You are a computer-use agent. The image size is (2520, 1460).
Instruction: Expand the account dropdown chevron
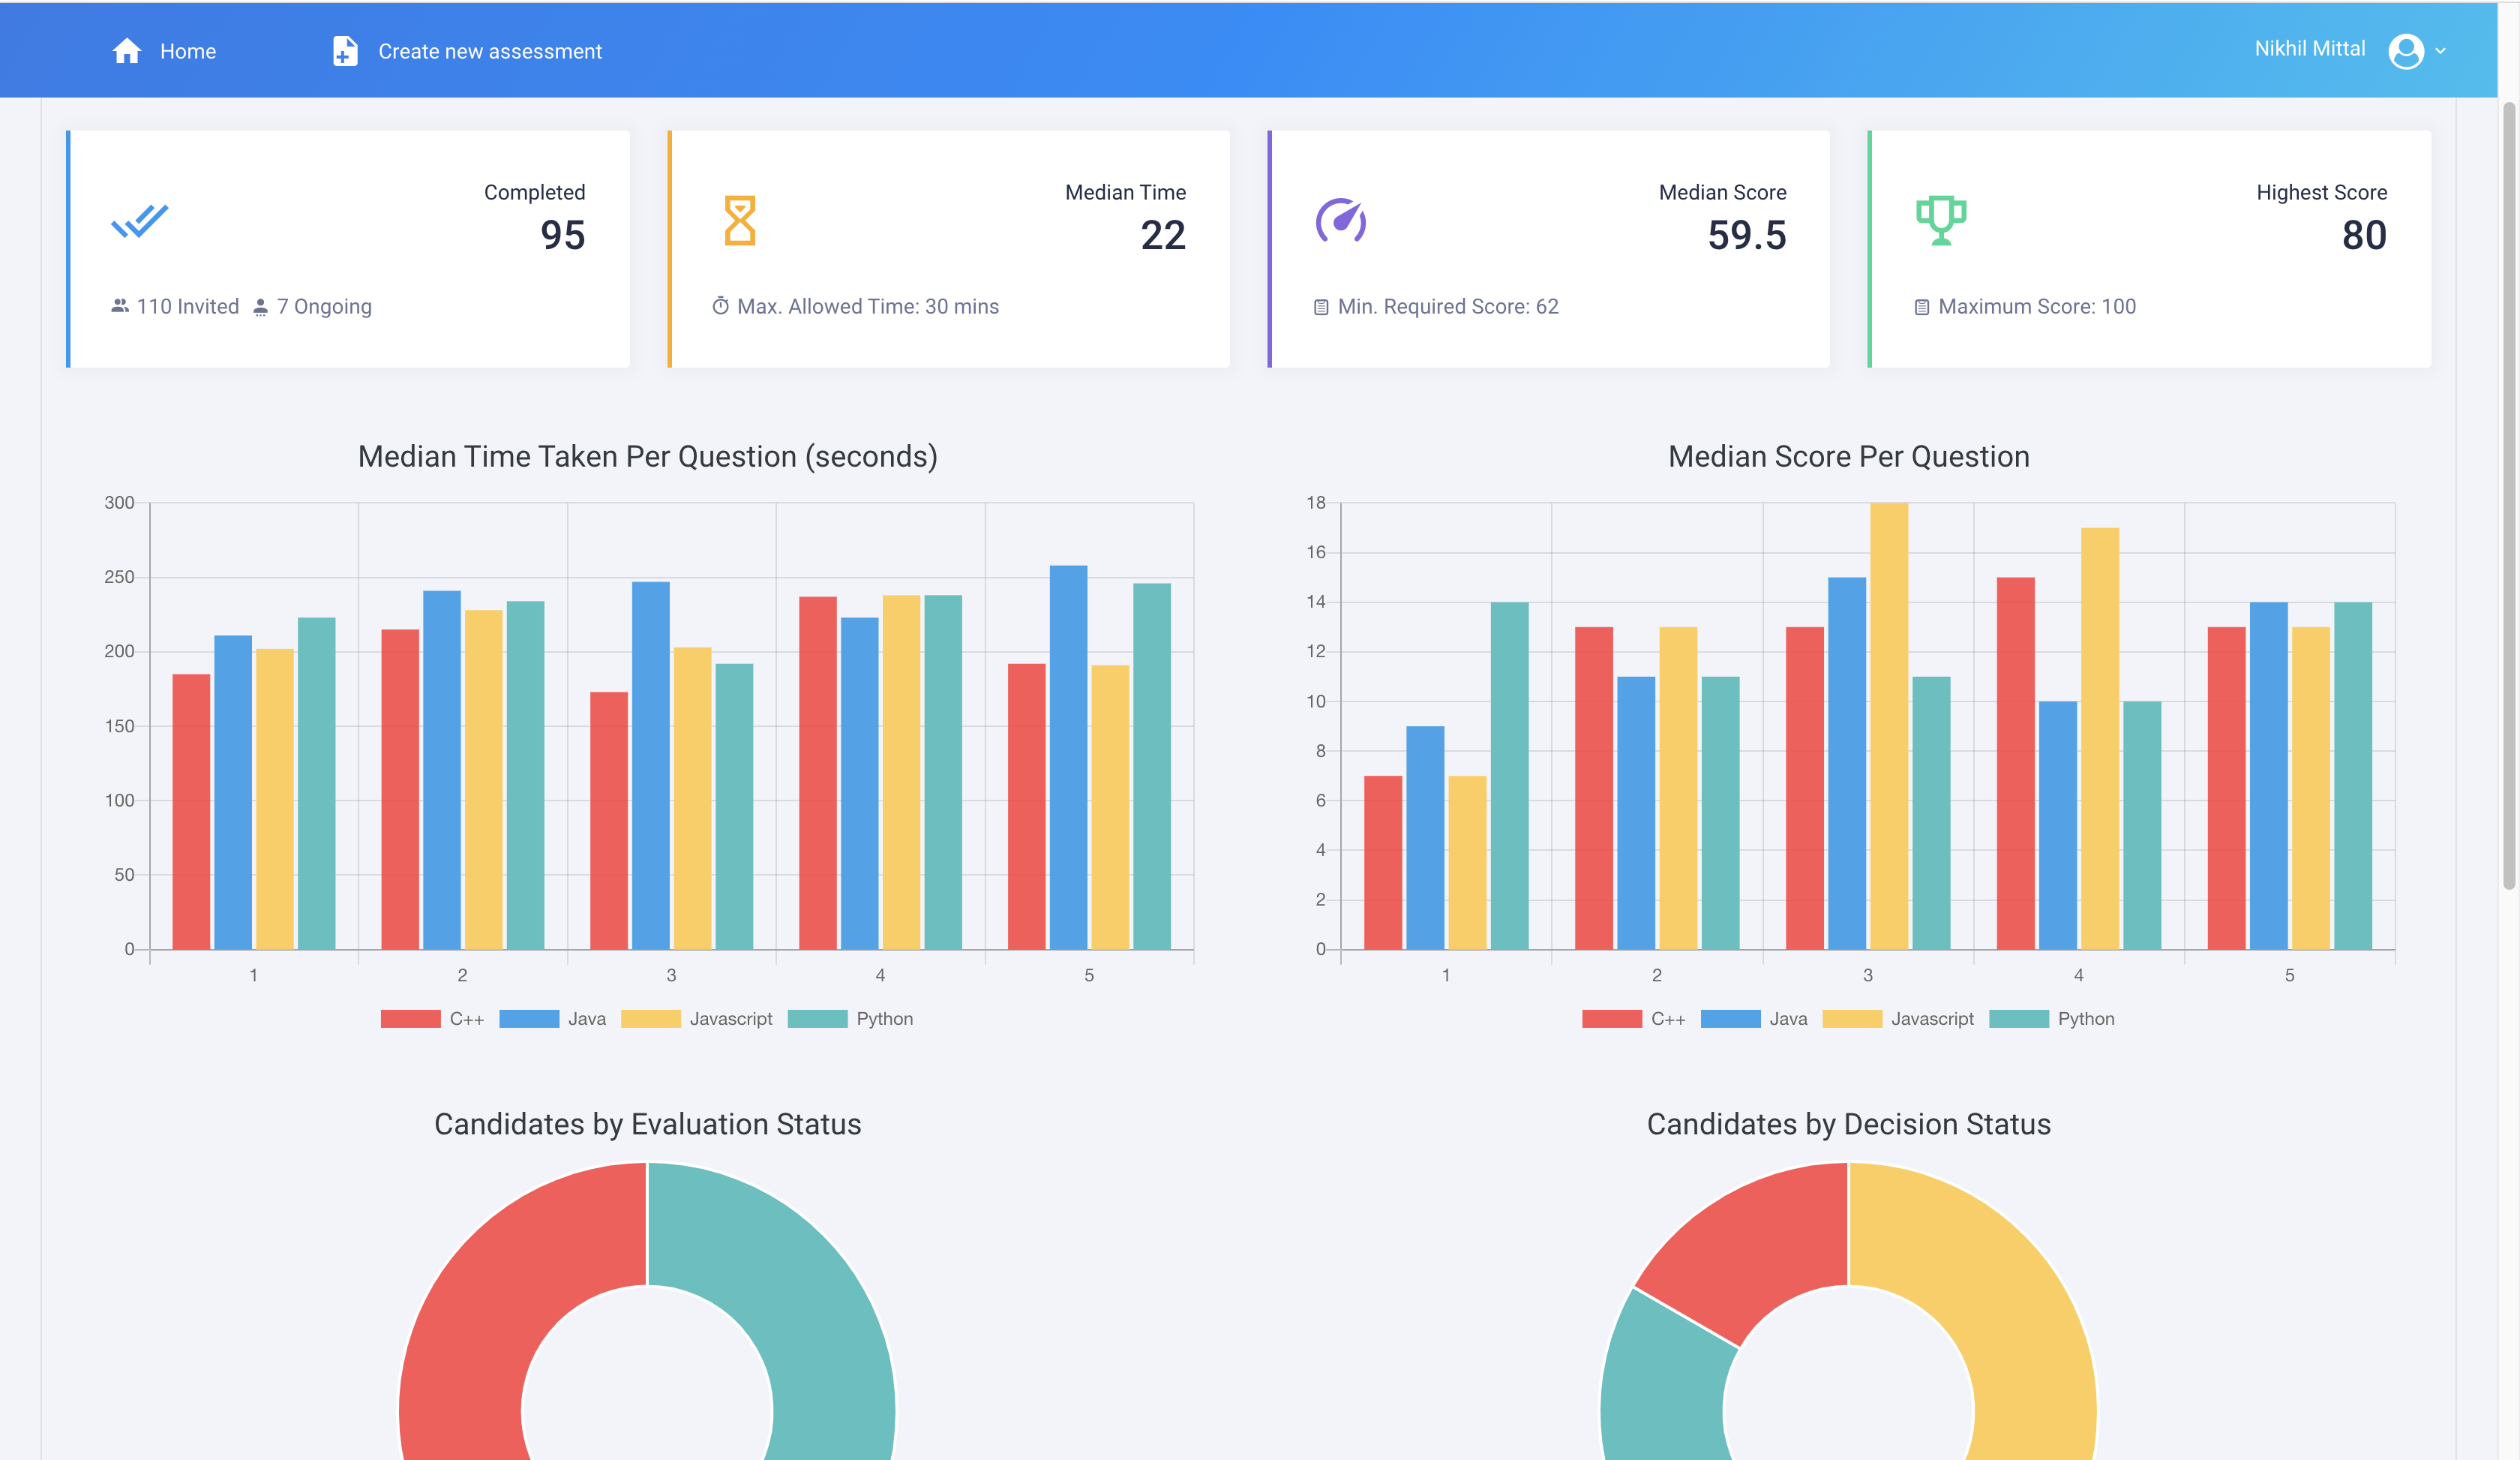point(2441,51)
